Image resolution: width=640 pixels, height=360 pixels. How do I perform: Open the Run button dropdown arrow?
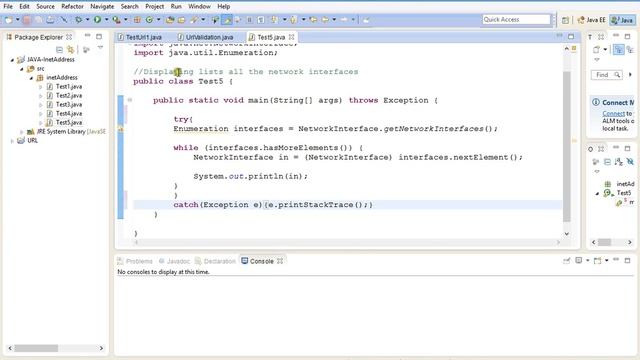point(106,20)
